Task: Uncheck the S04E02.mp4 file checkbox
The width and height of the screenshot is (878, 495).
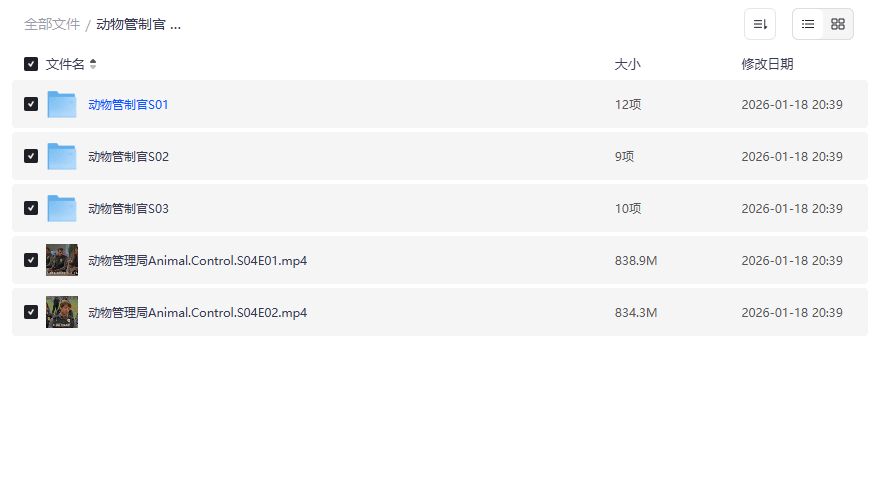Action: click(31, 312)
